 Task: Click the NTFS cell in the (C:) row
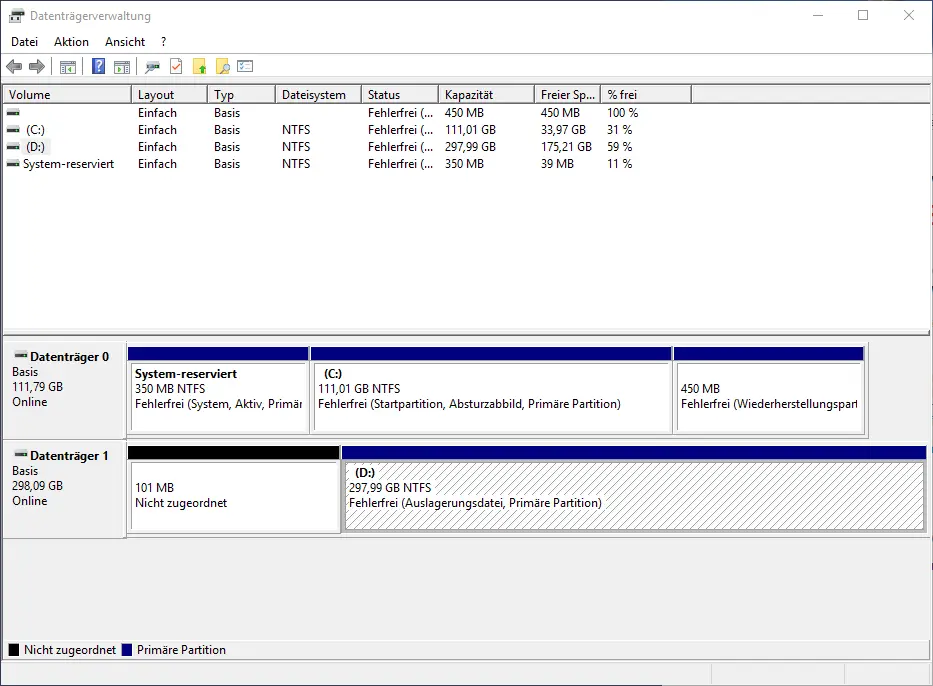(x=296, y=130)
